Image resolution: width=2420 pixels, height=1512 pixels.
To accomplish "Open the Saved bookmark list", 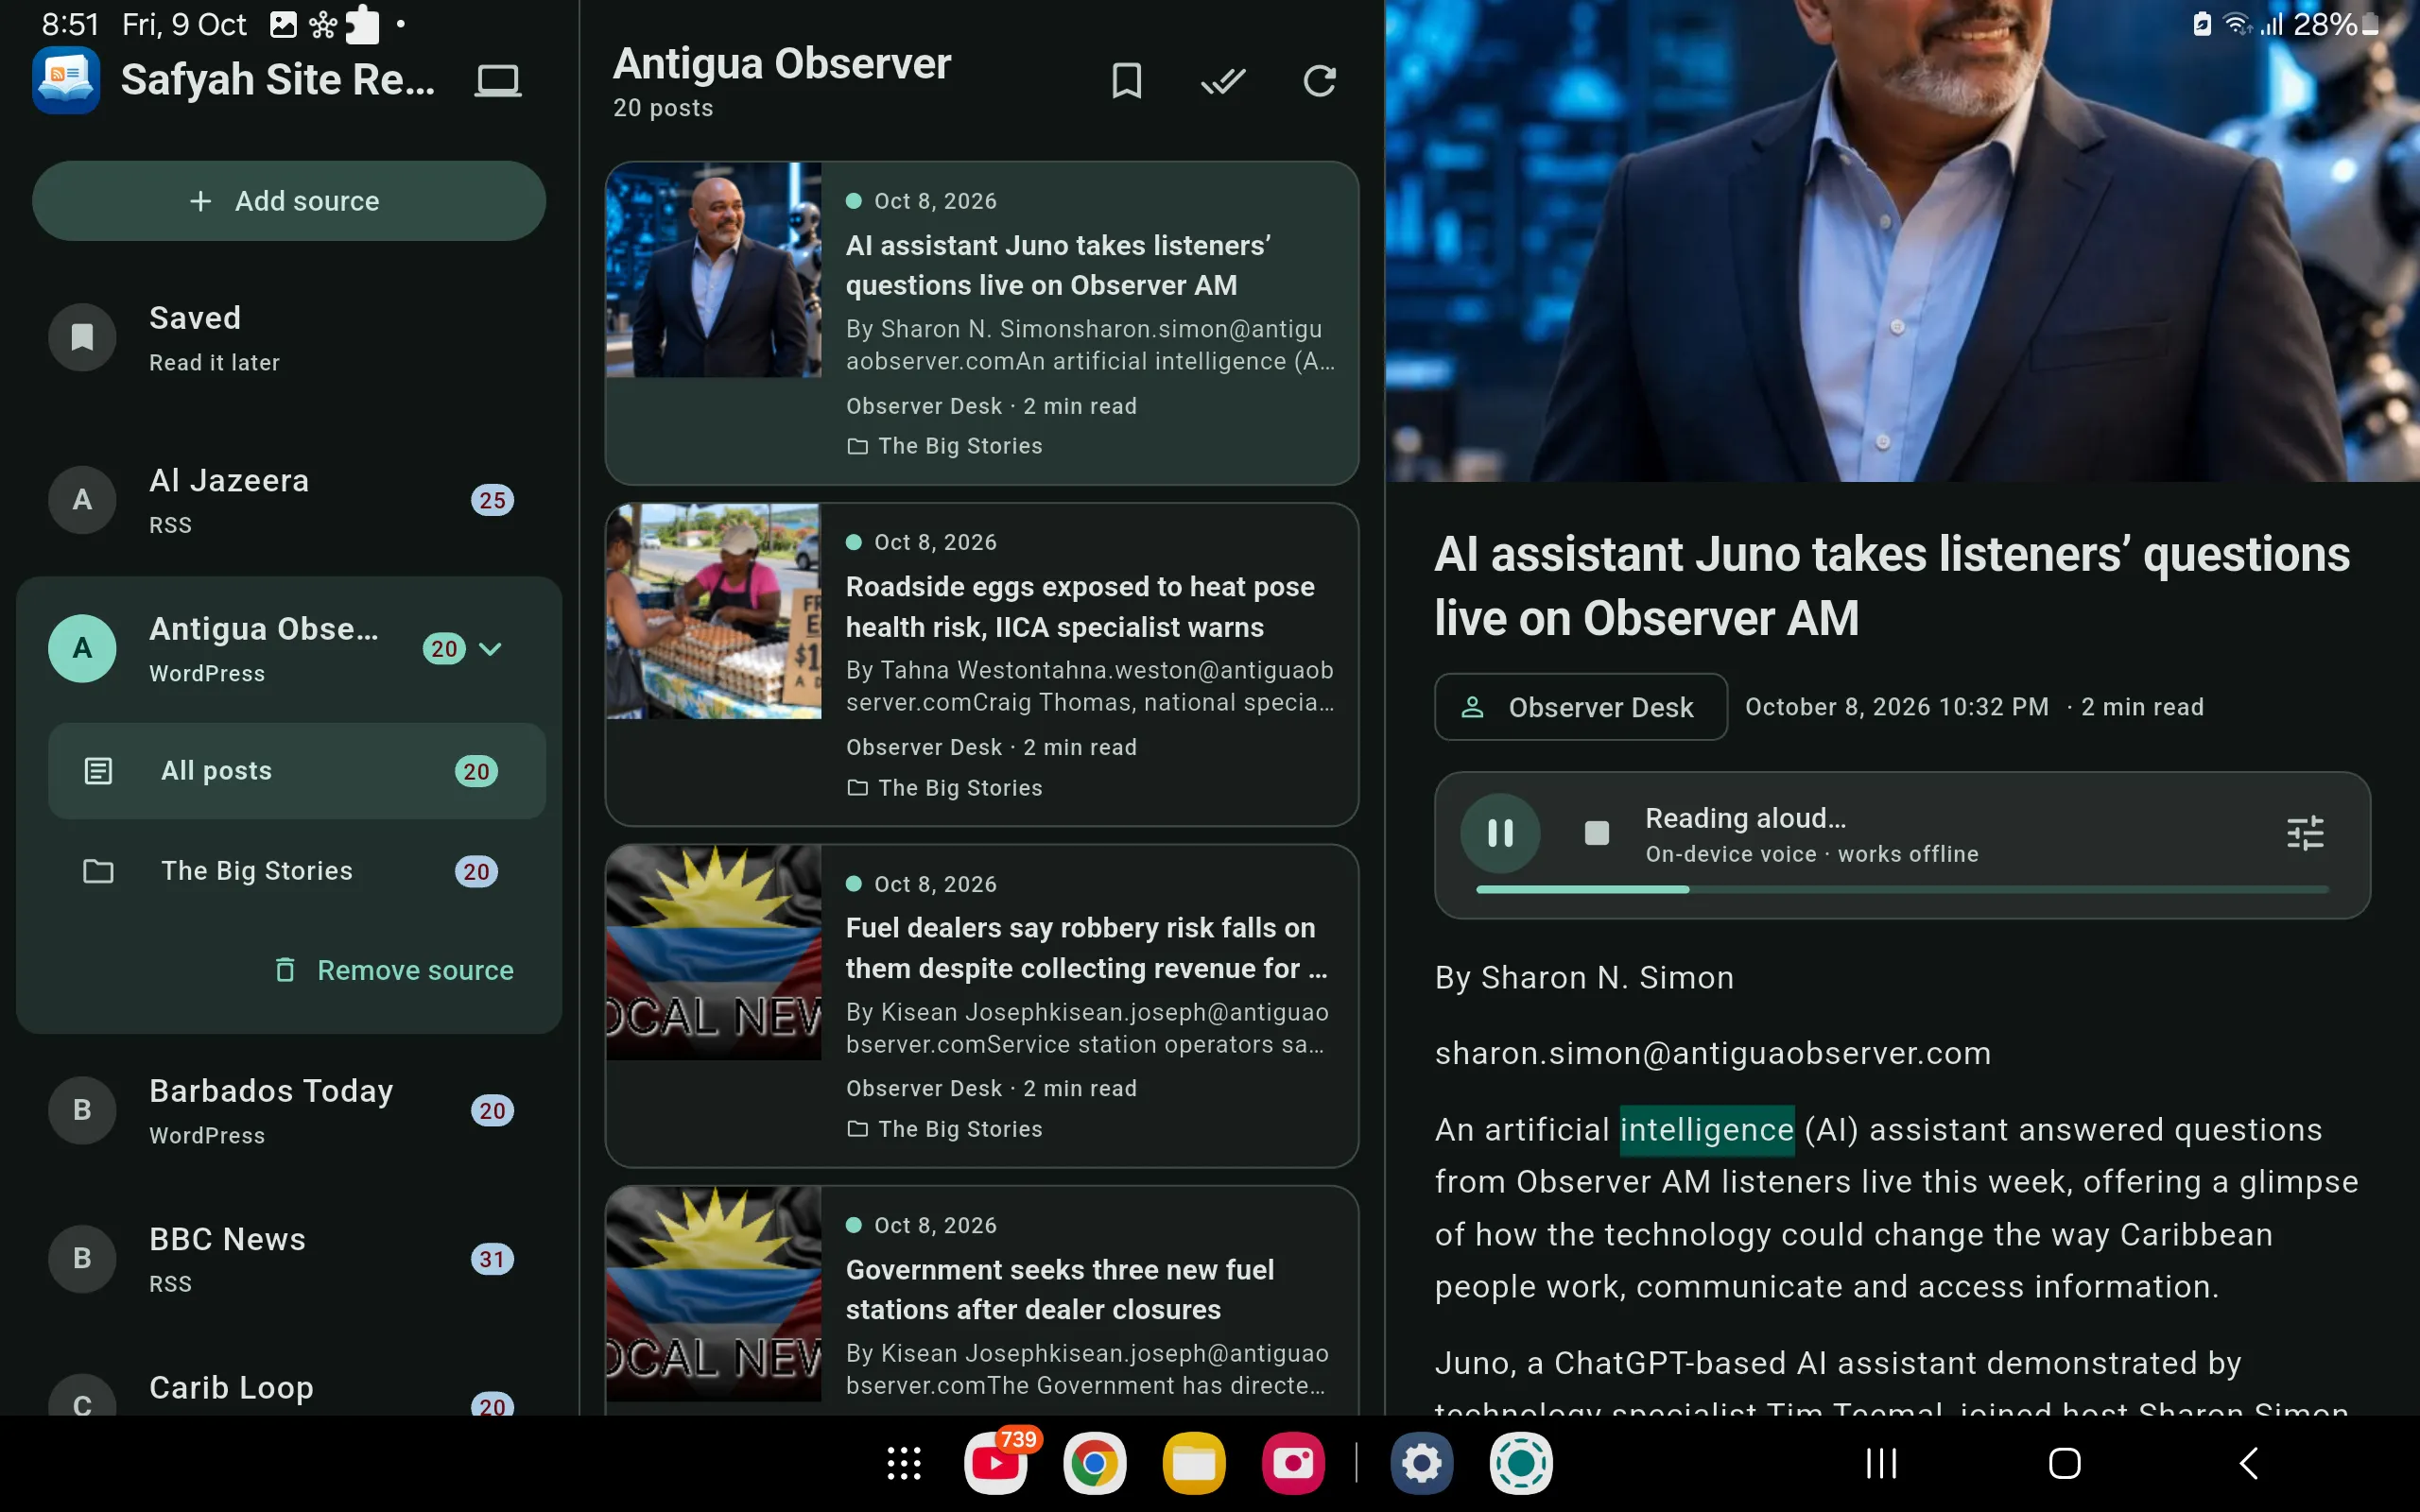I will coord(289,338).
